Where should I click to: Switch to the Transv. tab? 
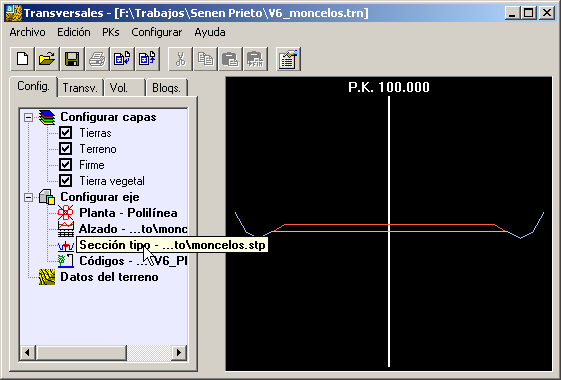(80, 88)
